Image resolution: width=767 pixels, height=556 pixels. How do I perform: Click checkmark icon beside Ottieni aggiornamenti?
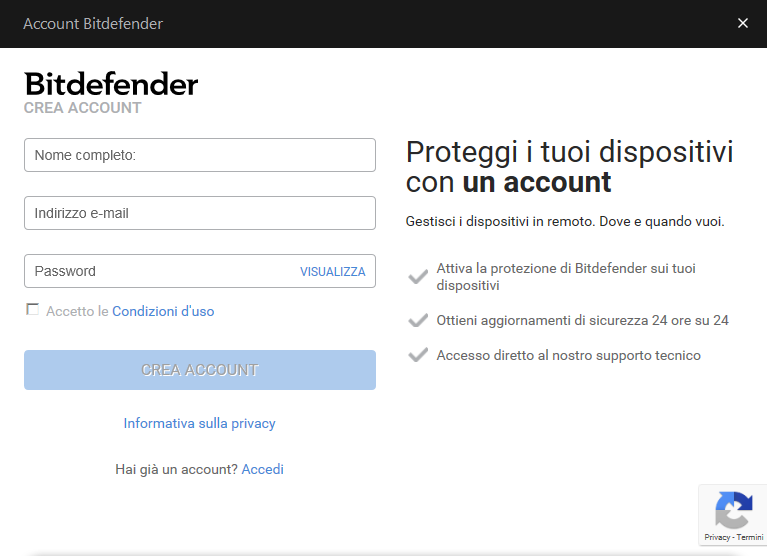pyautogui.click(x=419, y=321)
